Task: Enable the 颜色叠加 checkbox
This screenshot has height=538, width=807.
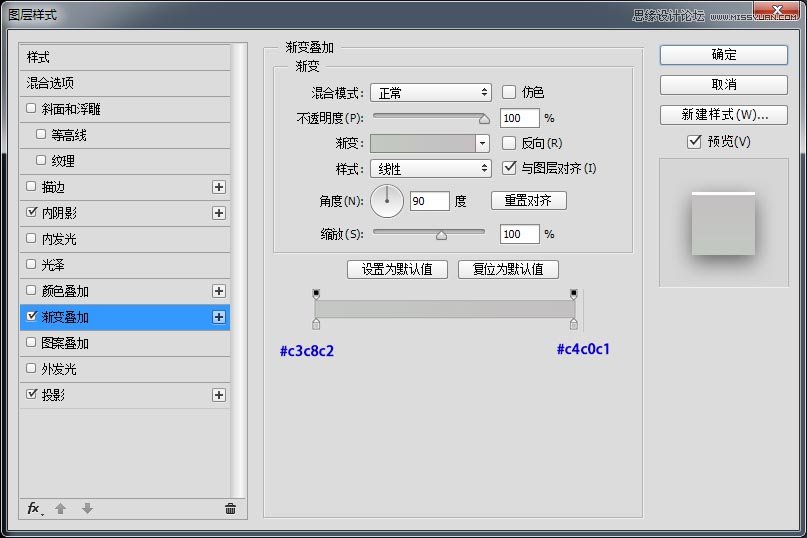Action: [31, 290]
